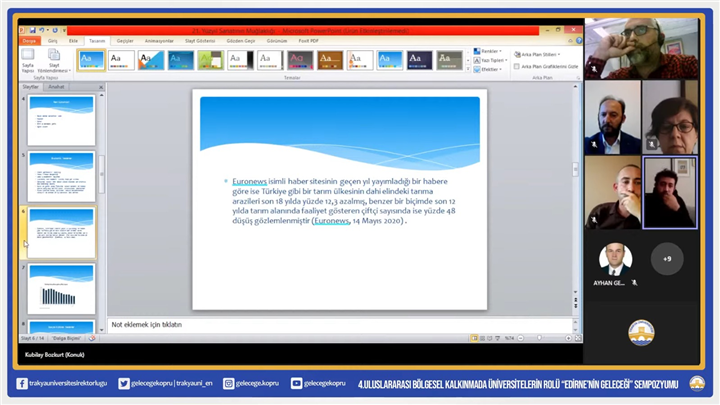Switch to the Slayt Gösterisi tab
This screenshot has width=720, height=405.
pyautogui.click(x=200, y=41)
